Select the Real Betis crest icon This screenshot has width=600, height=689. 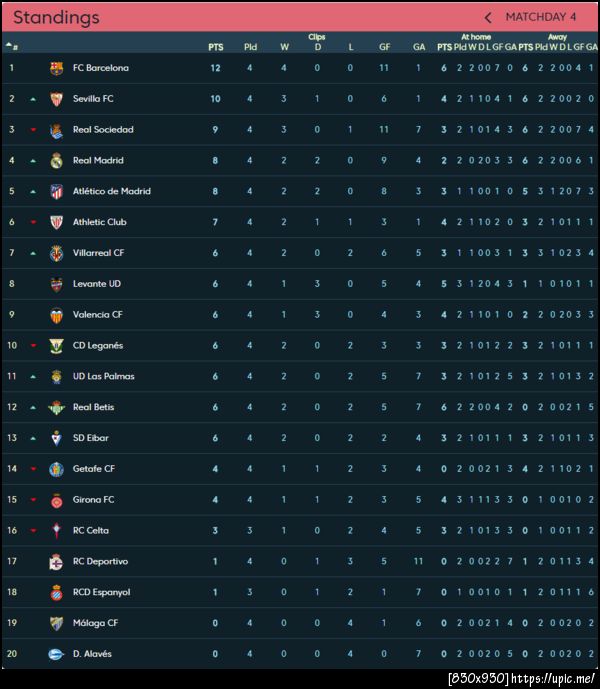56,407
